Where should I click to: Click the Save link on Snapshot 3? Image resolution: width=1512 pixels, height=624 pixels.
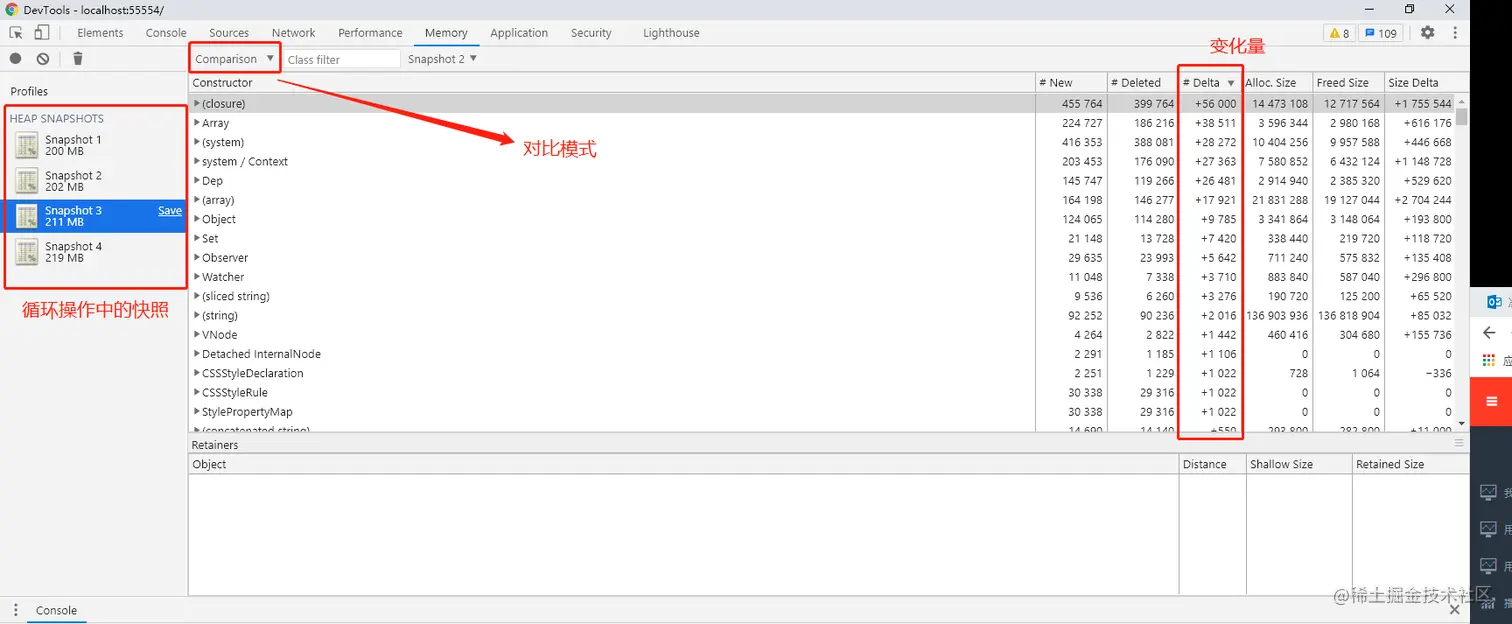point(168,210)
